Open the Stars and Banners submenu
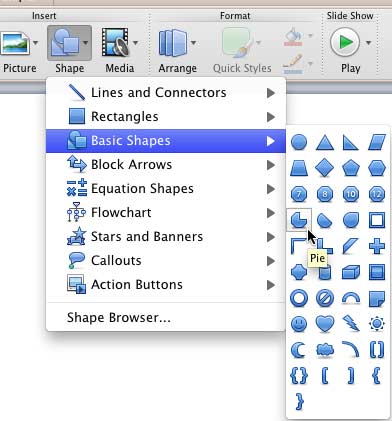Image resolution: width=392 pixels, height=421 pixels. (x=166, y=237)
